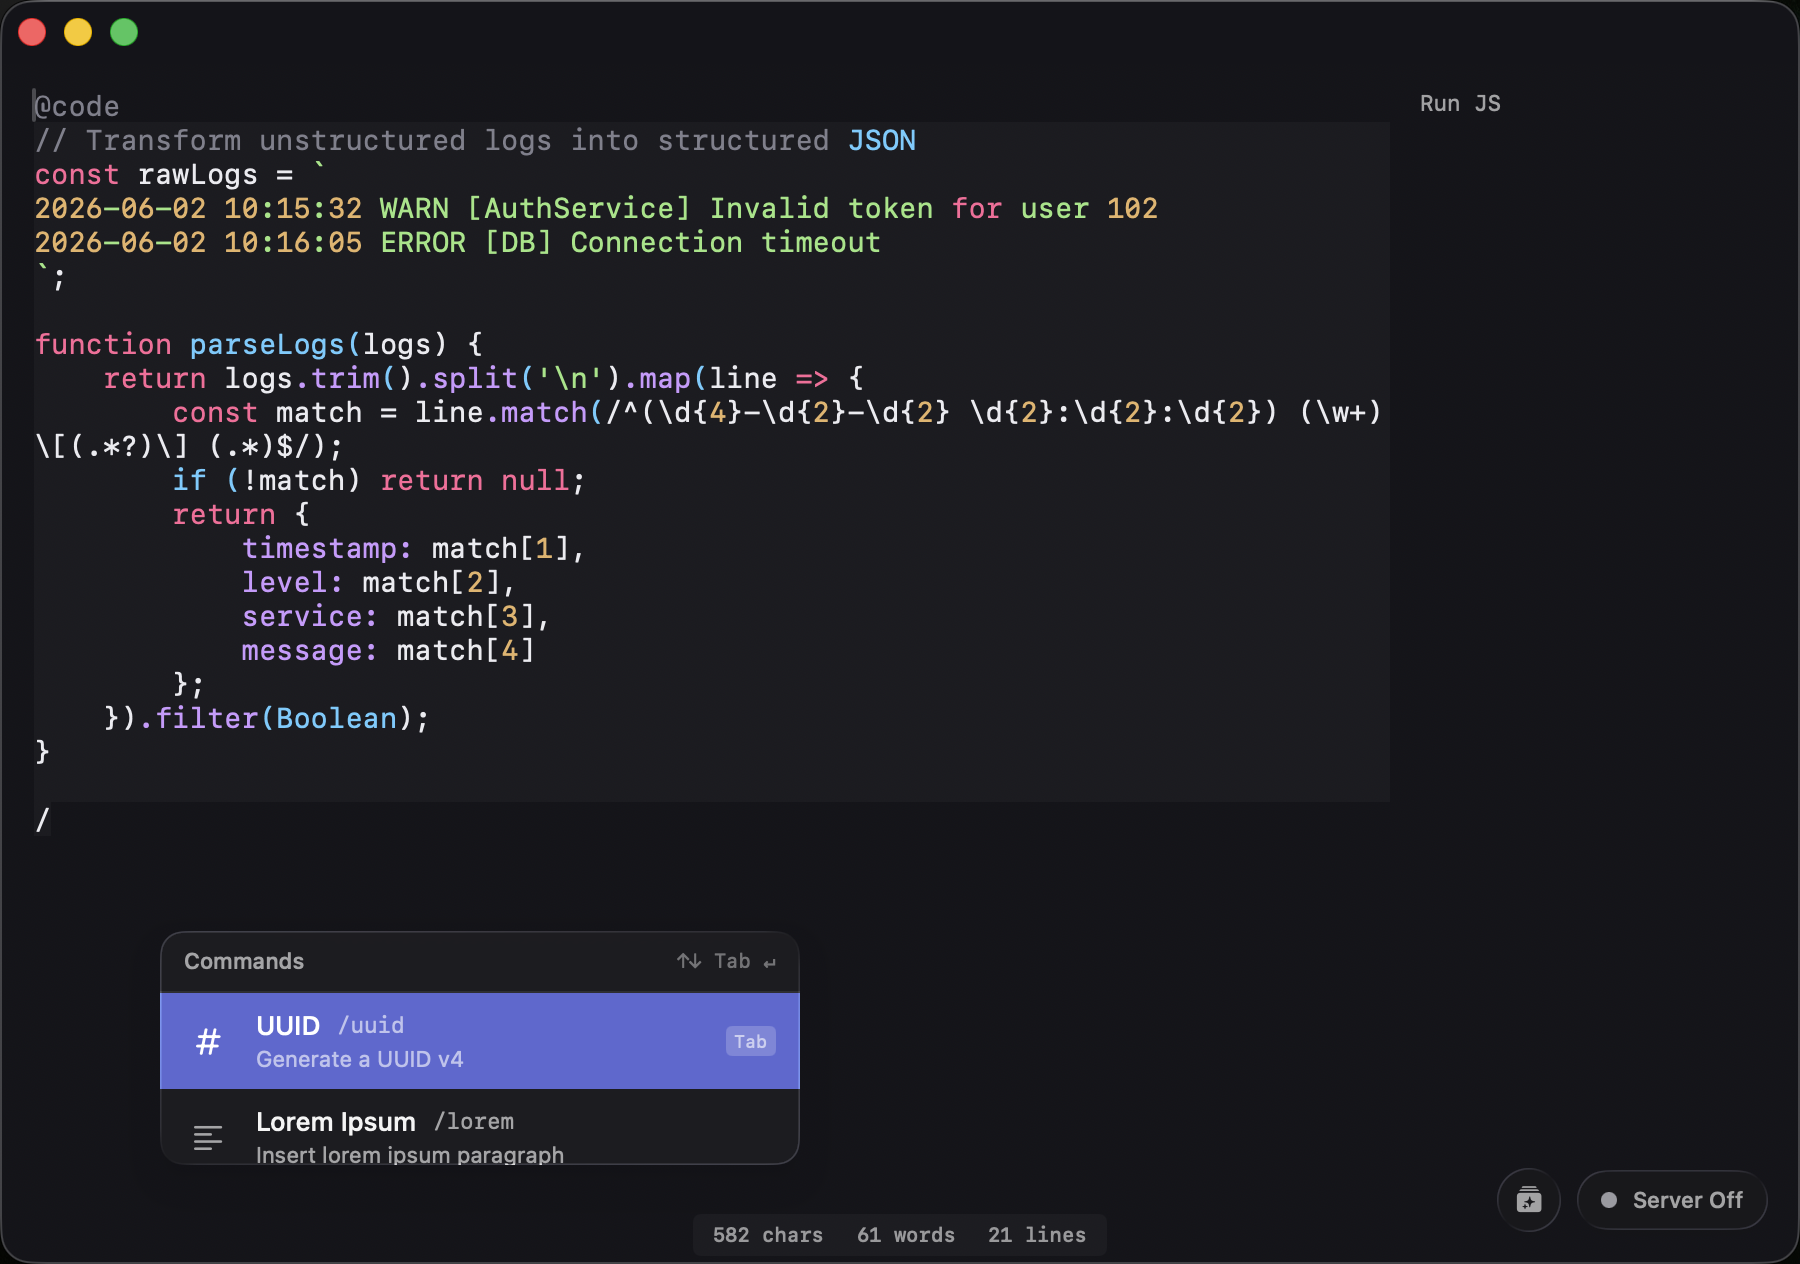Maximize window with green button
This screenshot has height=1264, width=1800.
tap(124, 32)
